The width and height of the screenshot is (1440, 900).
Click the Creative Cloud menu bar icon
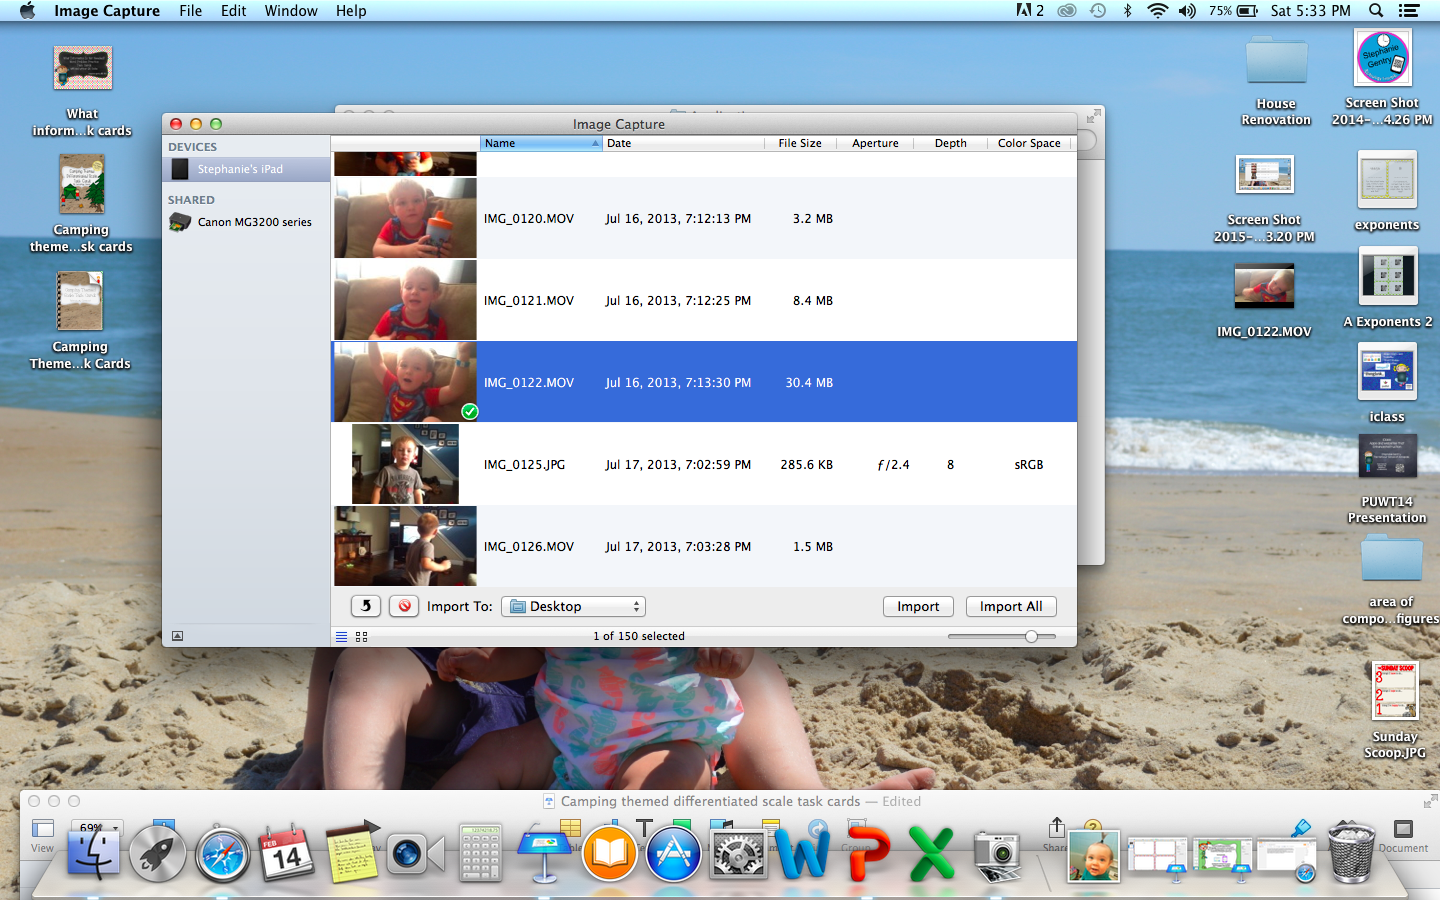(1067, 11)
